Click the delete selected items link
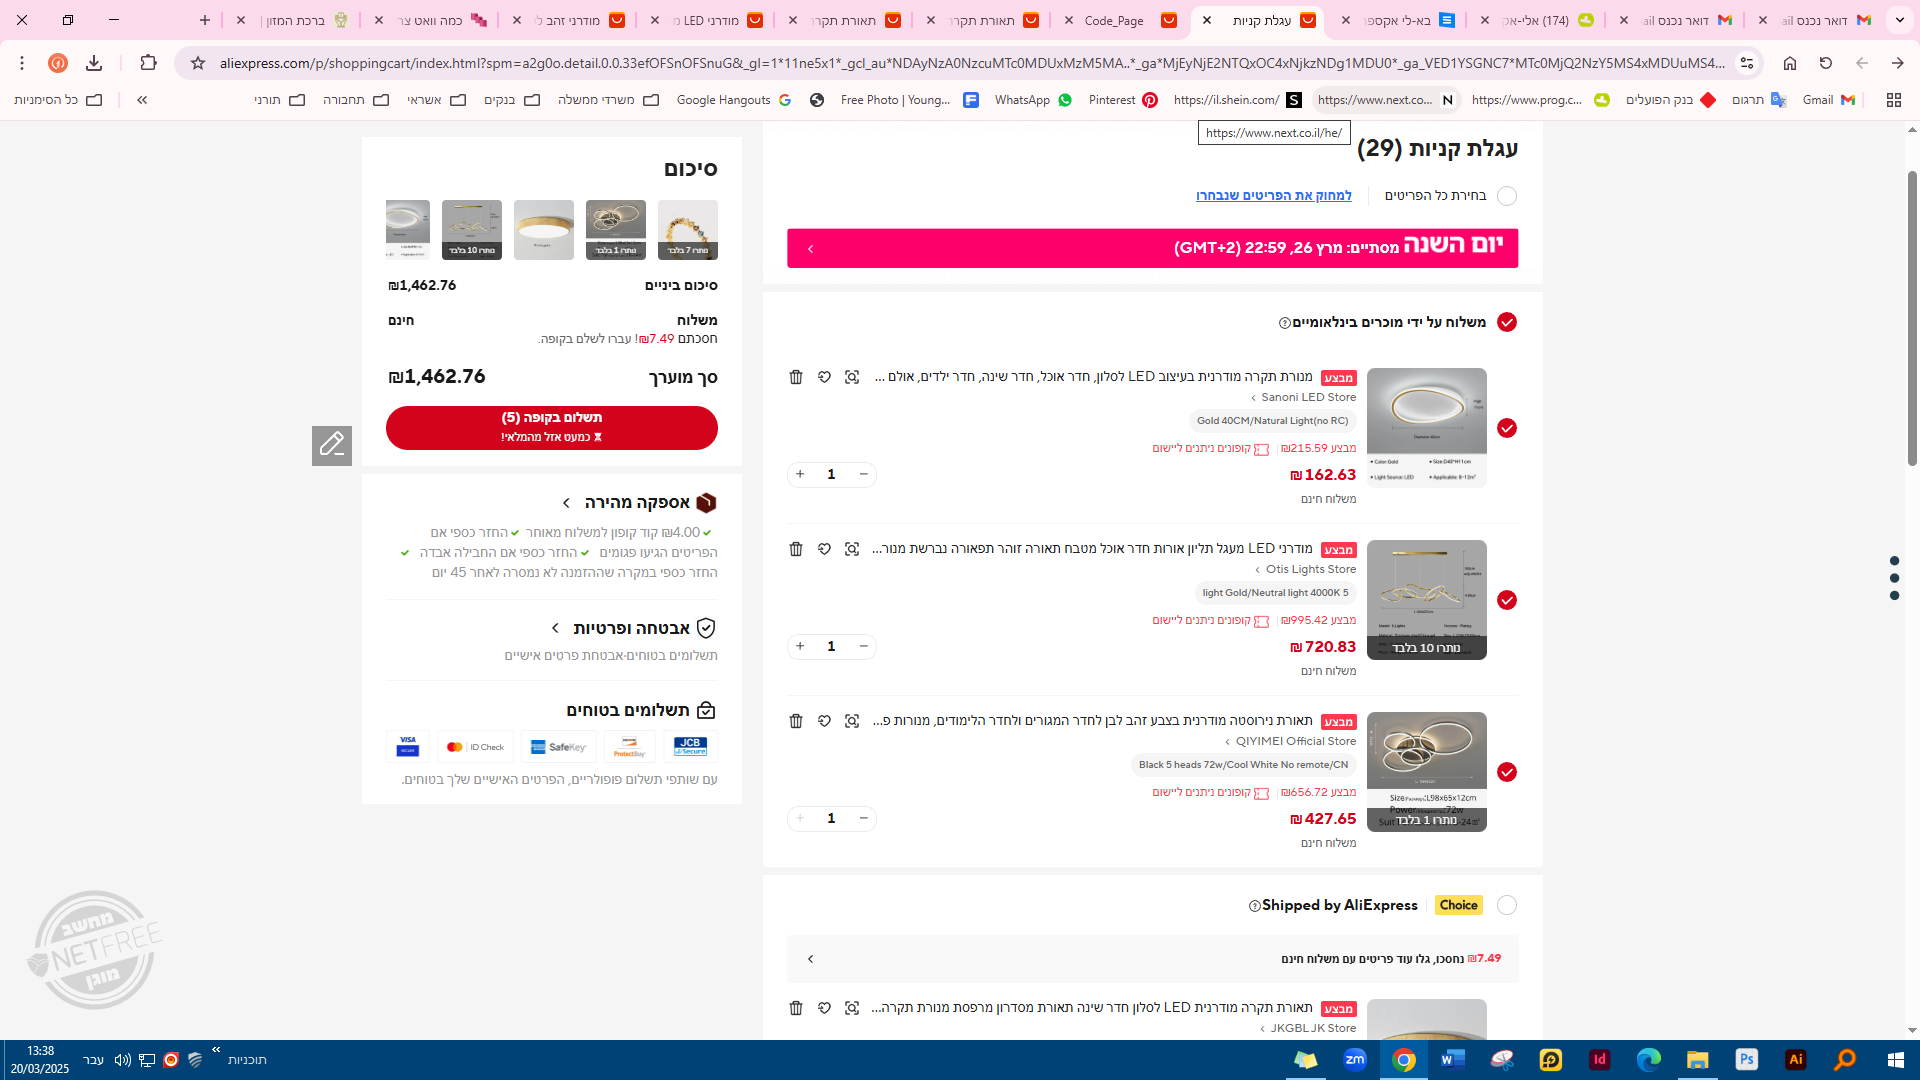Viewport: 1920px width, 1080px height. click(1273, 196)
